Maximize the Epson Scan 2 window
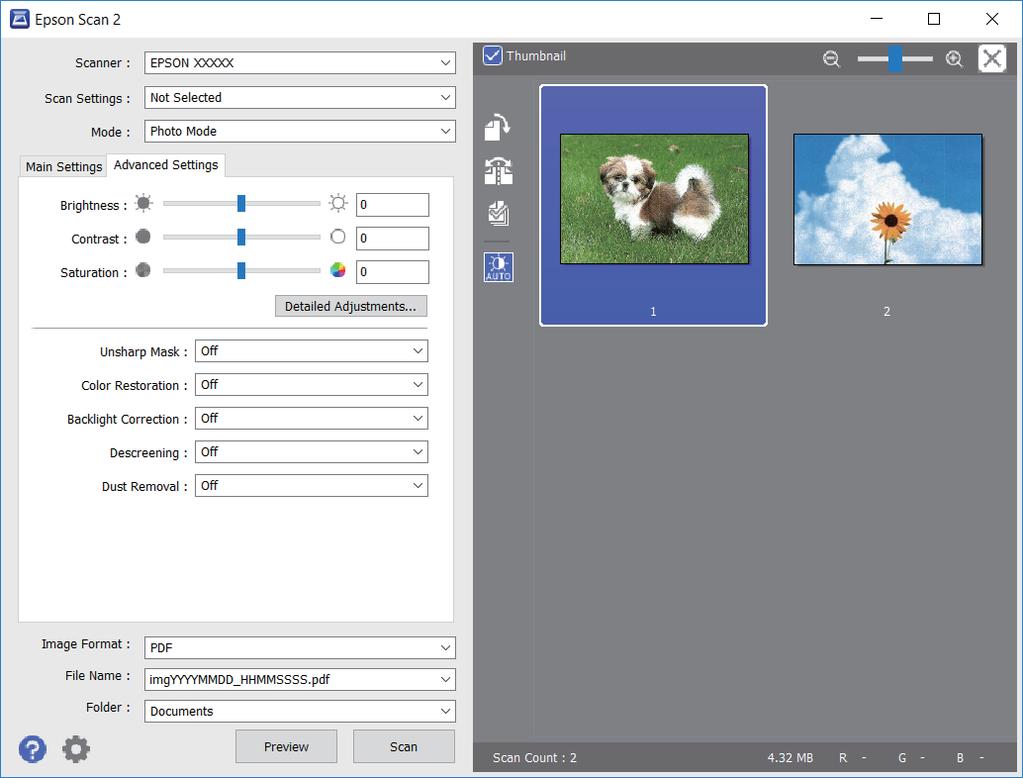1023x778 pixels. pos(934,19)
